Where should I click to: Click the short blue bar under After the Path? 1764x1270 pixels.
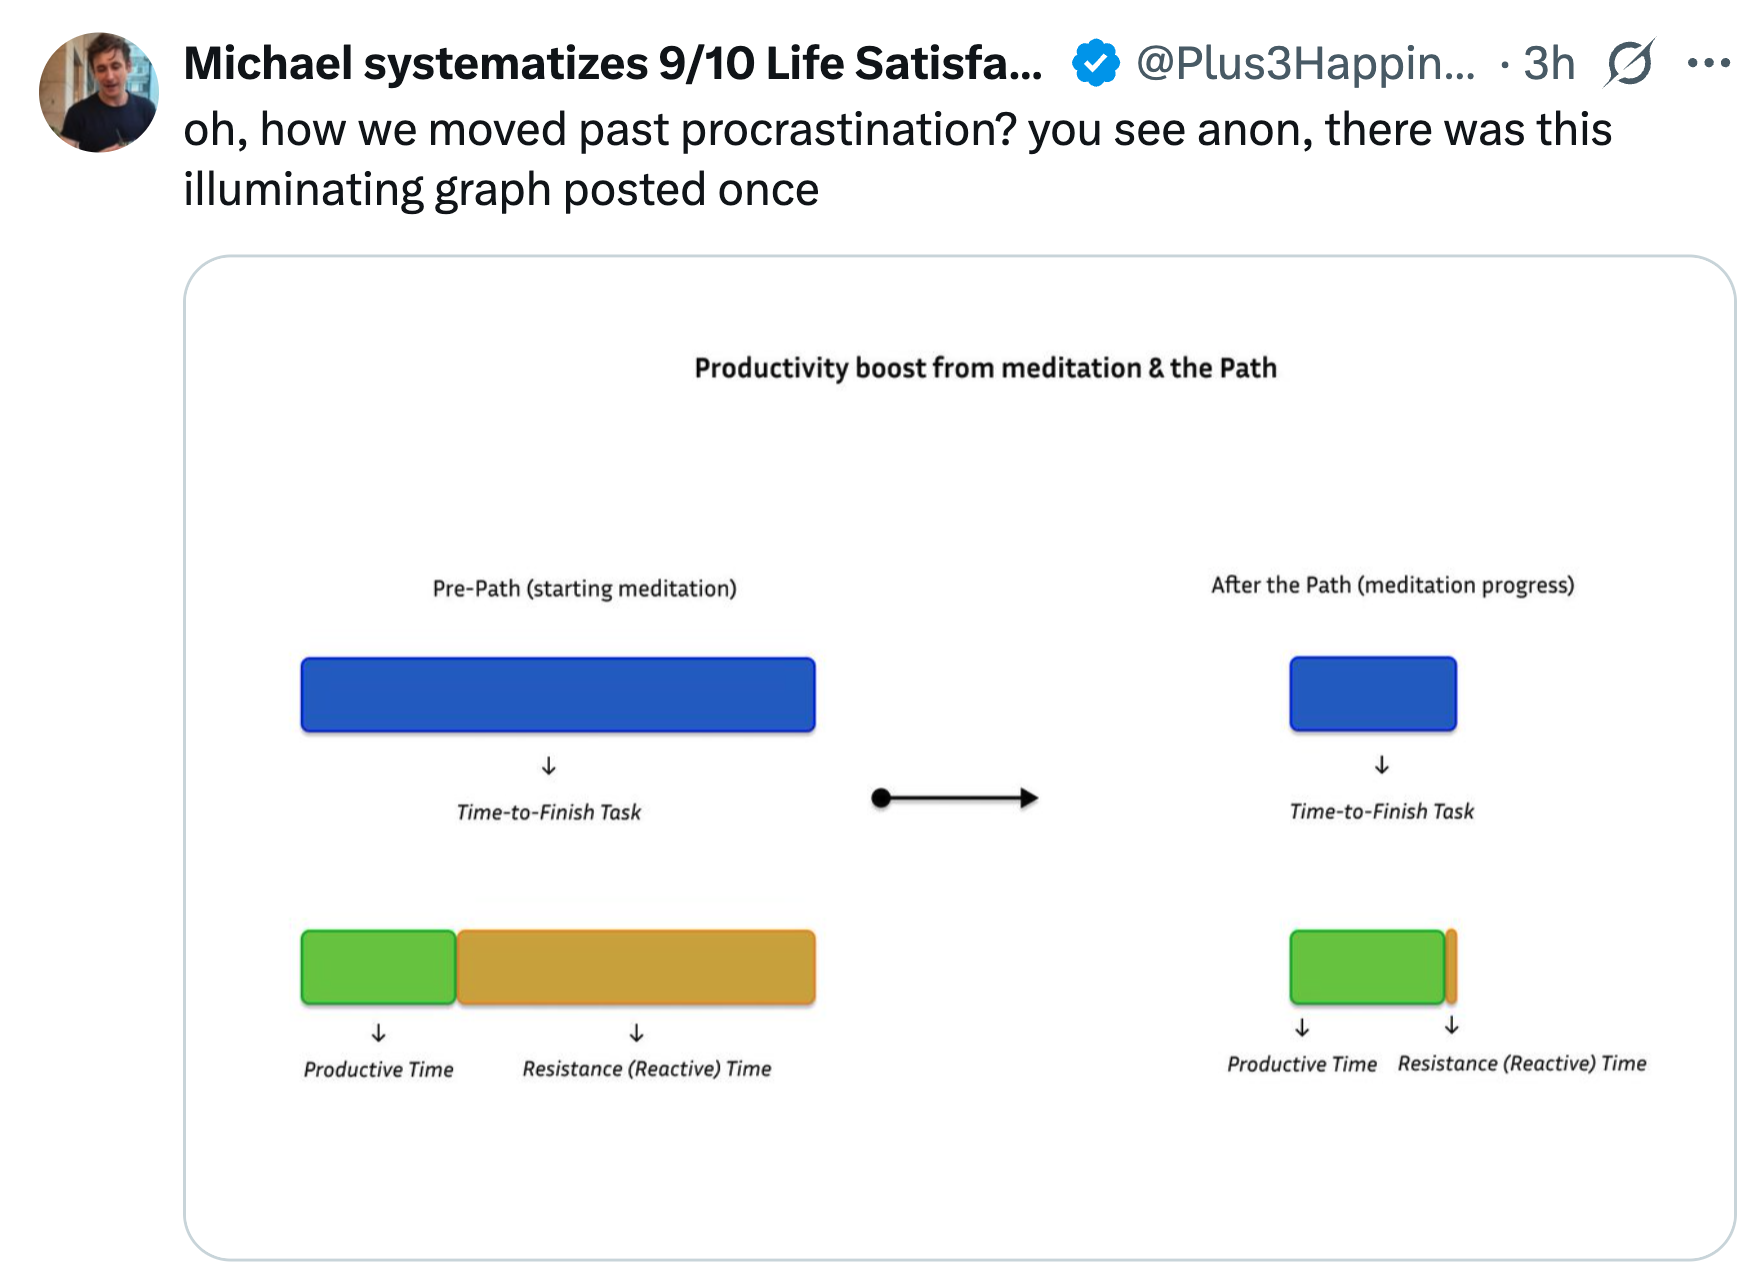coord(1373,694)
